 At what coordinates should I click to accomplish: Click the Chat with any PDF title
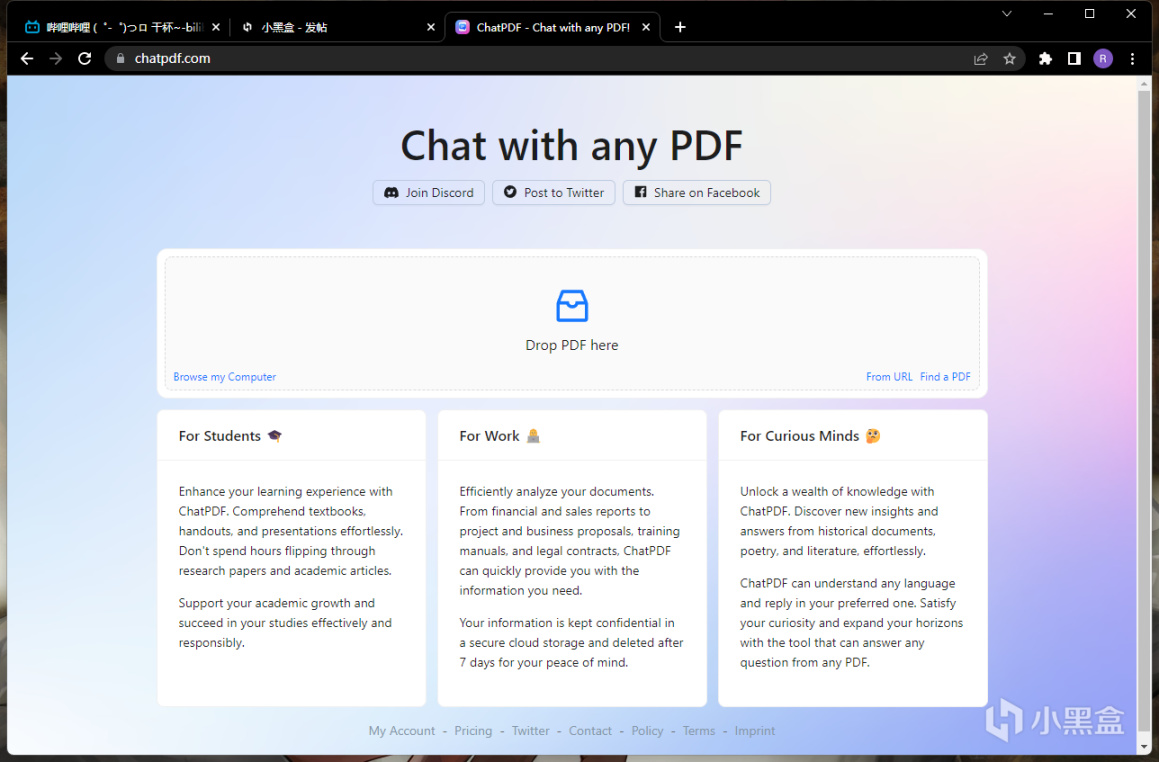[x=571, y=146]
